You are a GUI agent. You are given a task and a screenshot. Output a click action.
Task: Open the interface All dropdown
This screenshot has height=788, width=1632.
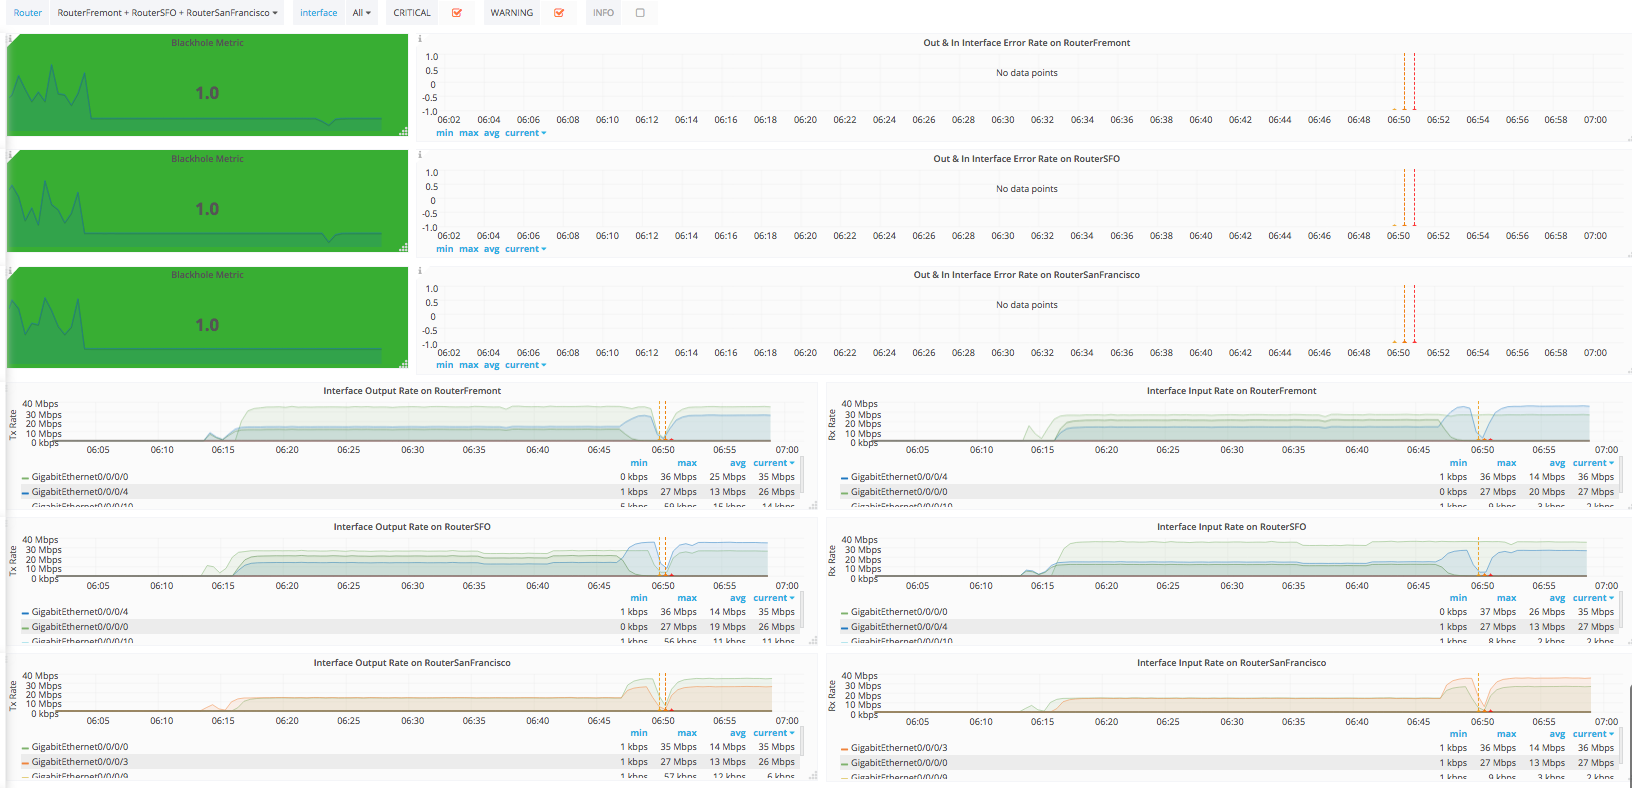coord(361,13)
